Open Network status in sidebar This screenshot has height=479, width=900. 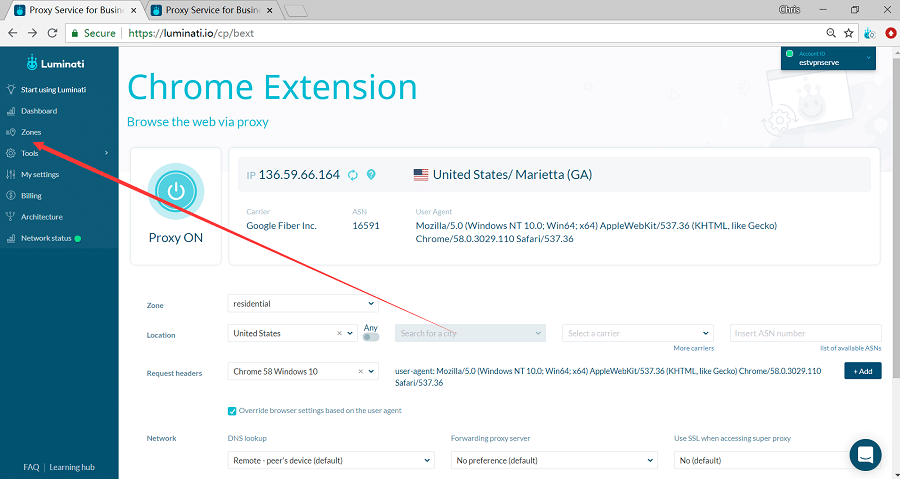[46, 238]
